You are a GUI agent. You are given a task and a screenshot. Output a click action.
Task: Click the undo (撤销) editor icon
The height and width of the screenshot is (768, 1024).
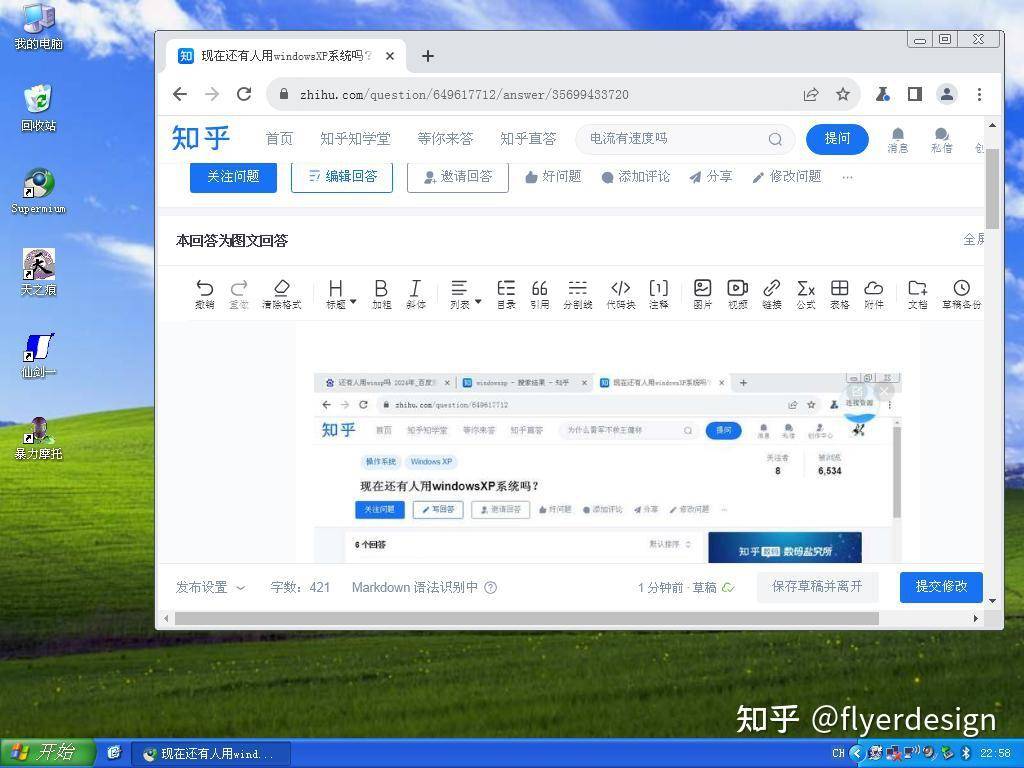[204, 294]
